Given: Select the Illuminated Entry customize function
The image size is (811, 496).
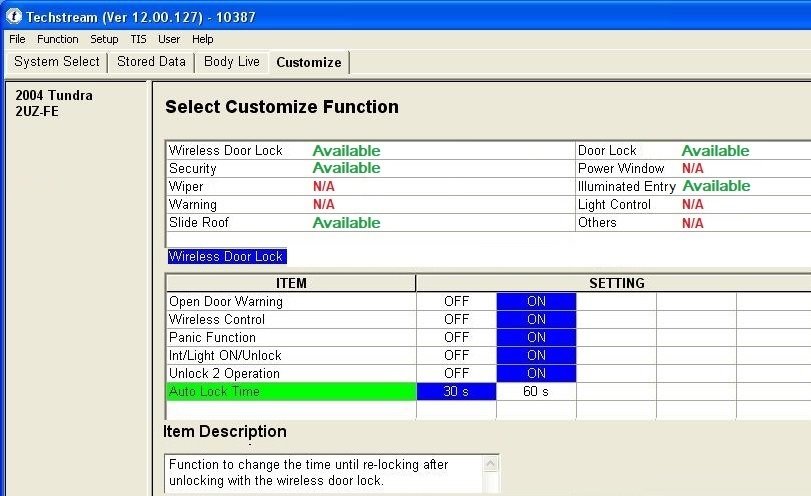Looking at the screenshot, I should [x=693, y=186].
